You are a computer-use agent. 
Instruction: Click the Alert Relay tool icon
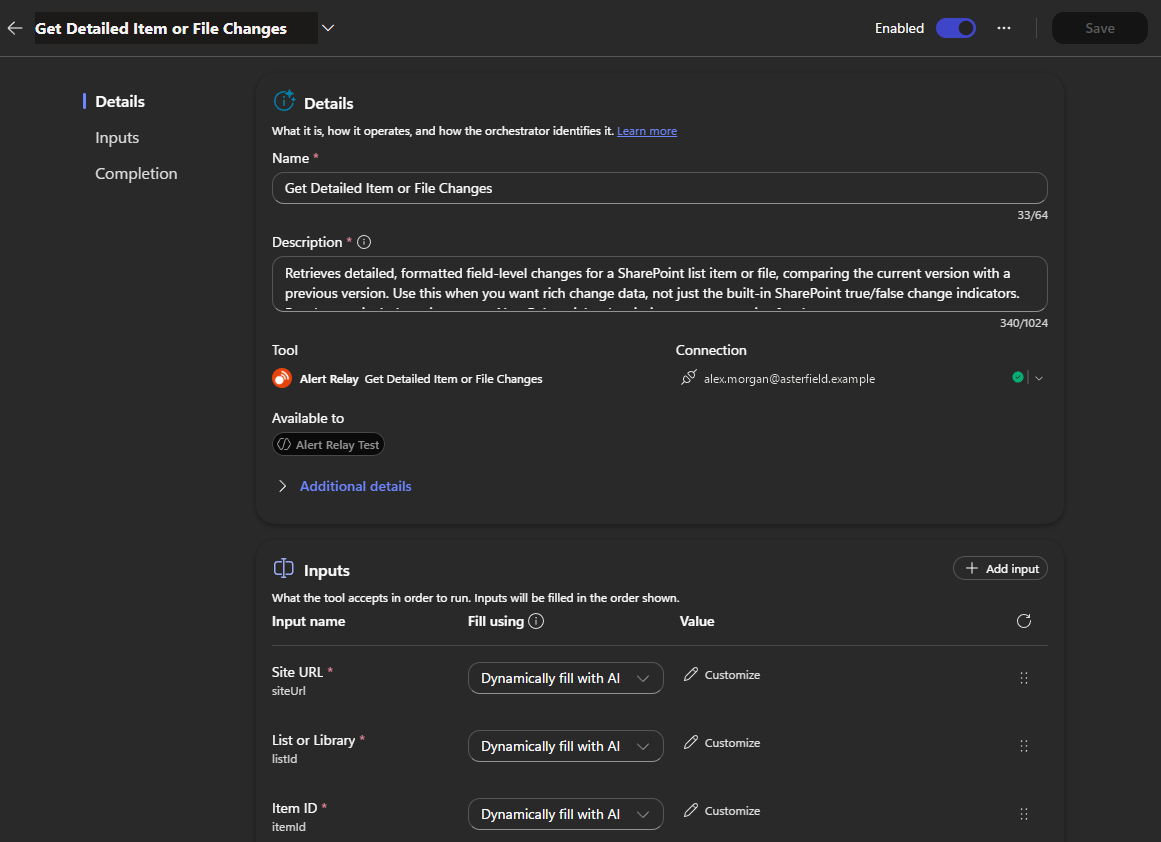click(x=281, y=378)
